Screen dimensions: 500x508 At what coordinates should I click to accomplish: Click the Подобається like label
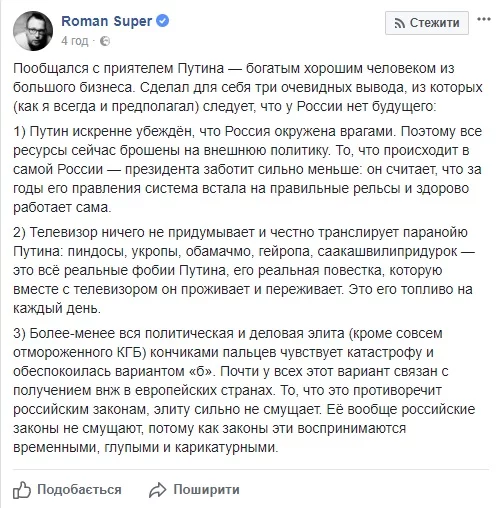(79, 490)
